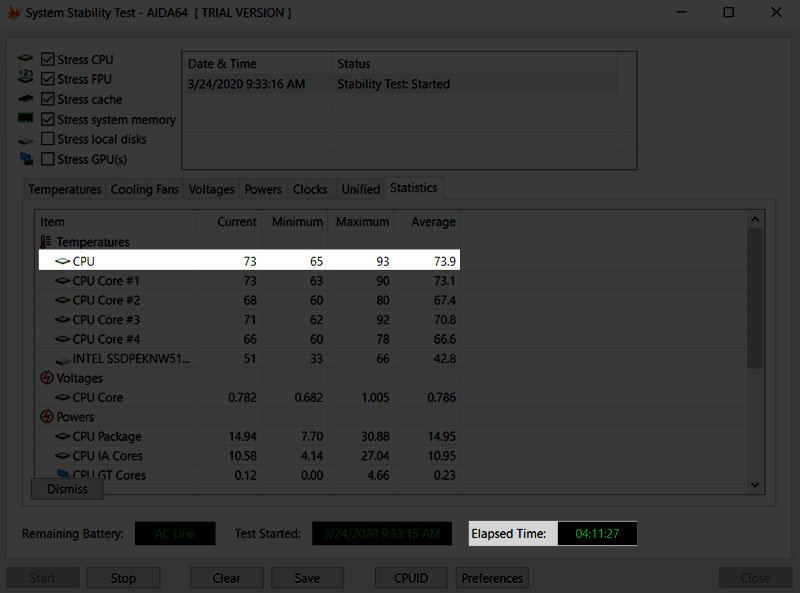Click the chip icon of CPU Core #2
The image size is (800, 593).
62,300
